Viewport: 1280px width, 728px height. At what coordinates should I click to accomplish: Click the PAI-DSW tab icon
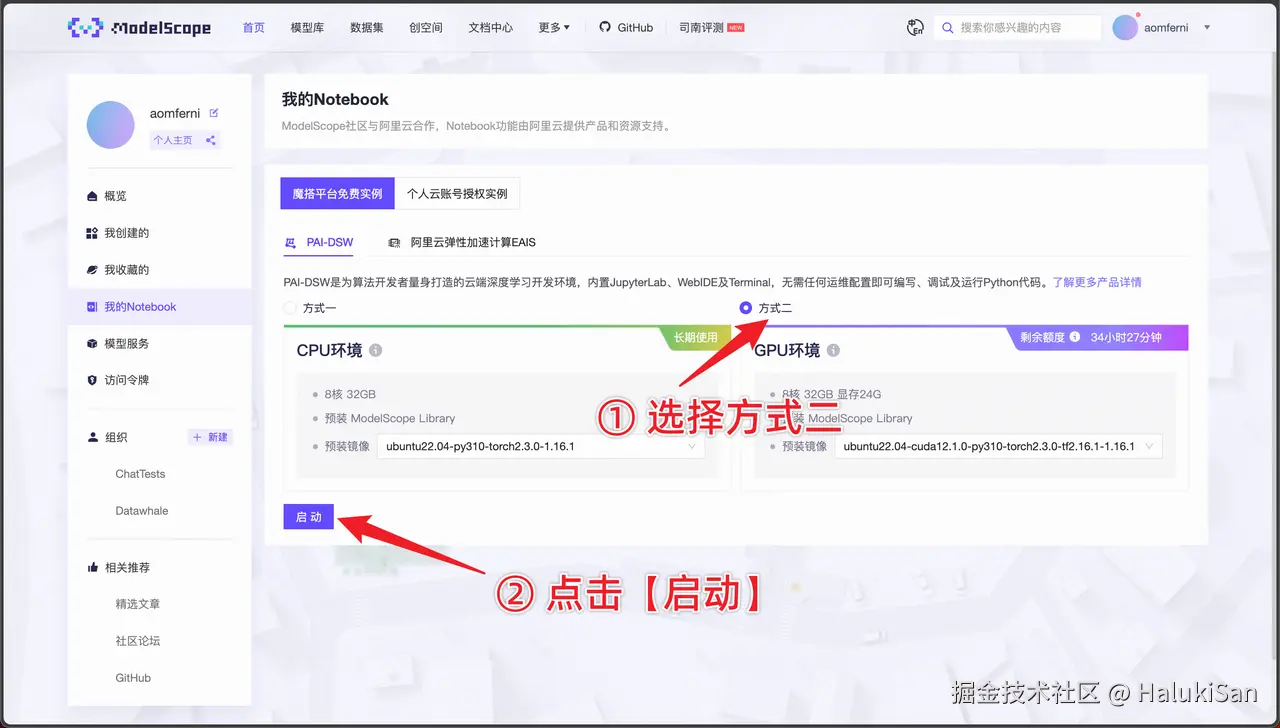(291, 242)
